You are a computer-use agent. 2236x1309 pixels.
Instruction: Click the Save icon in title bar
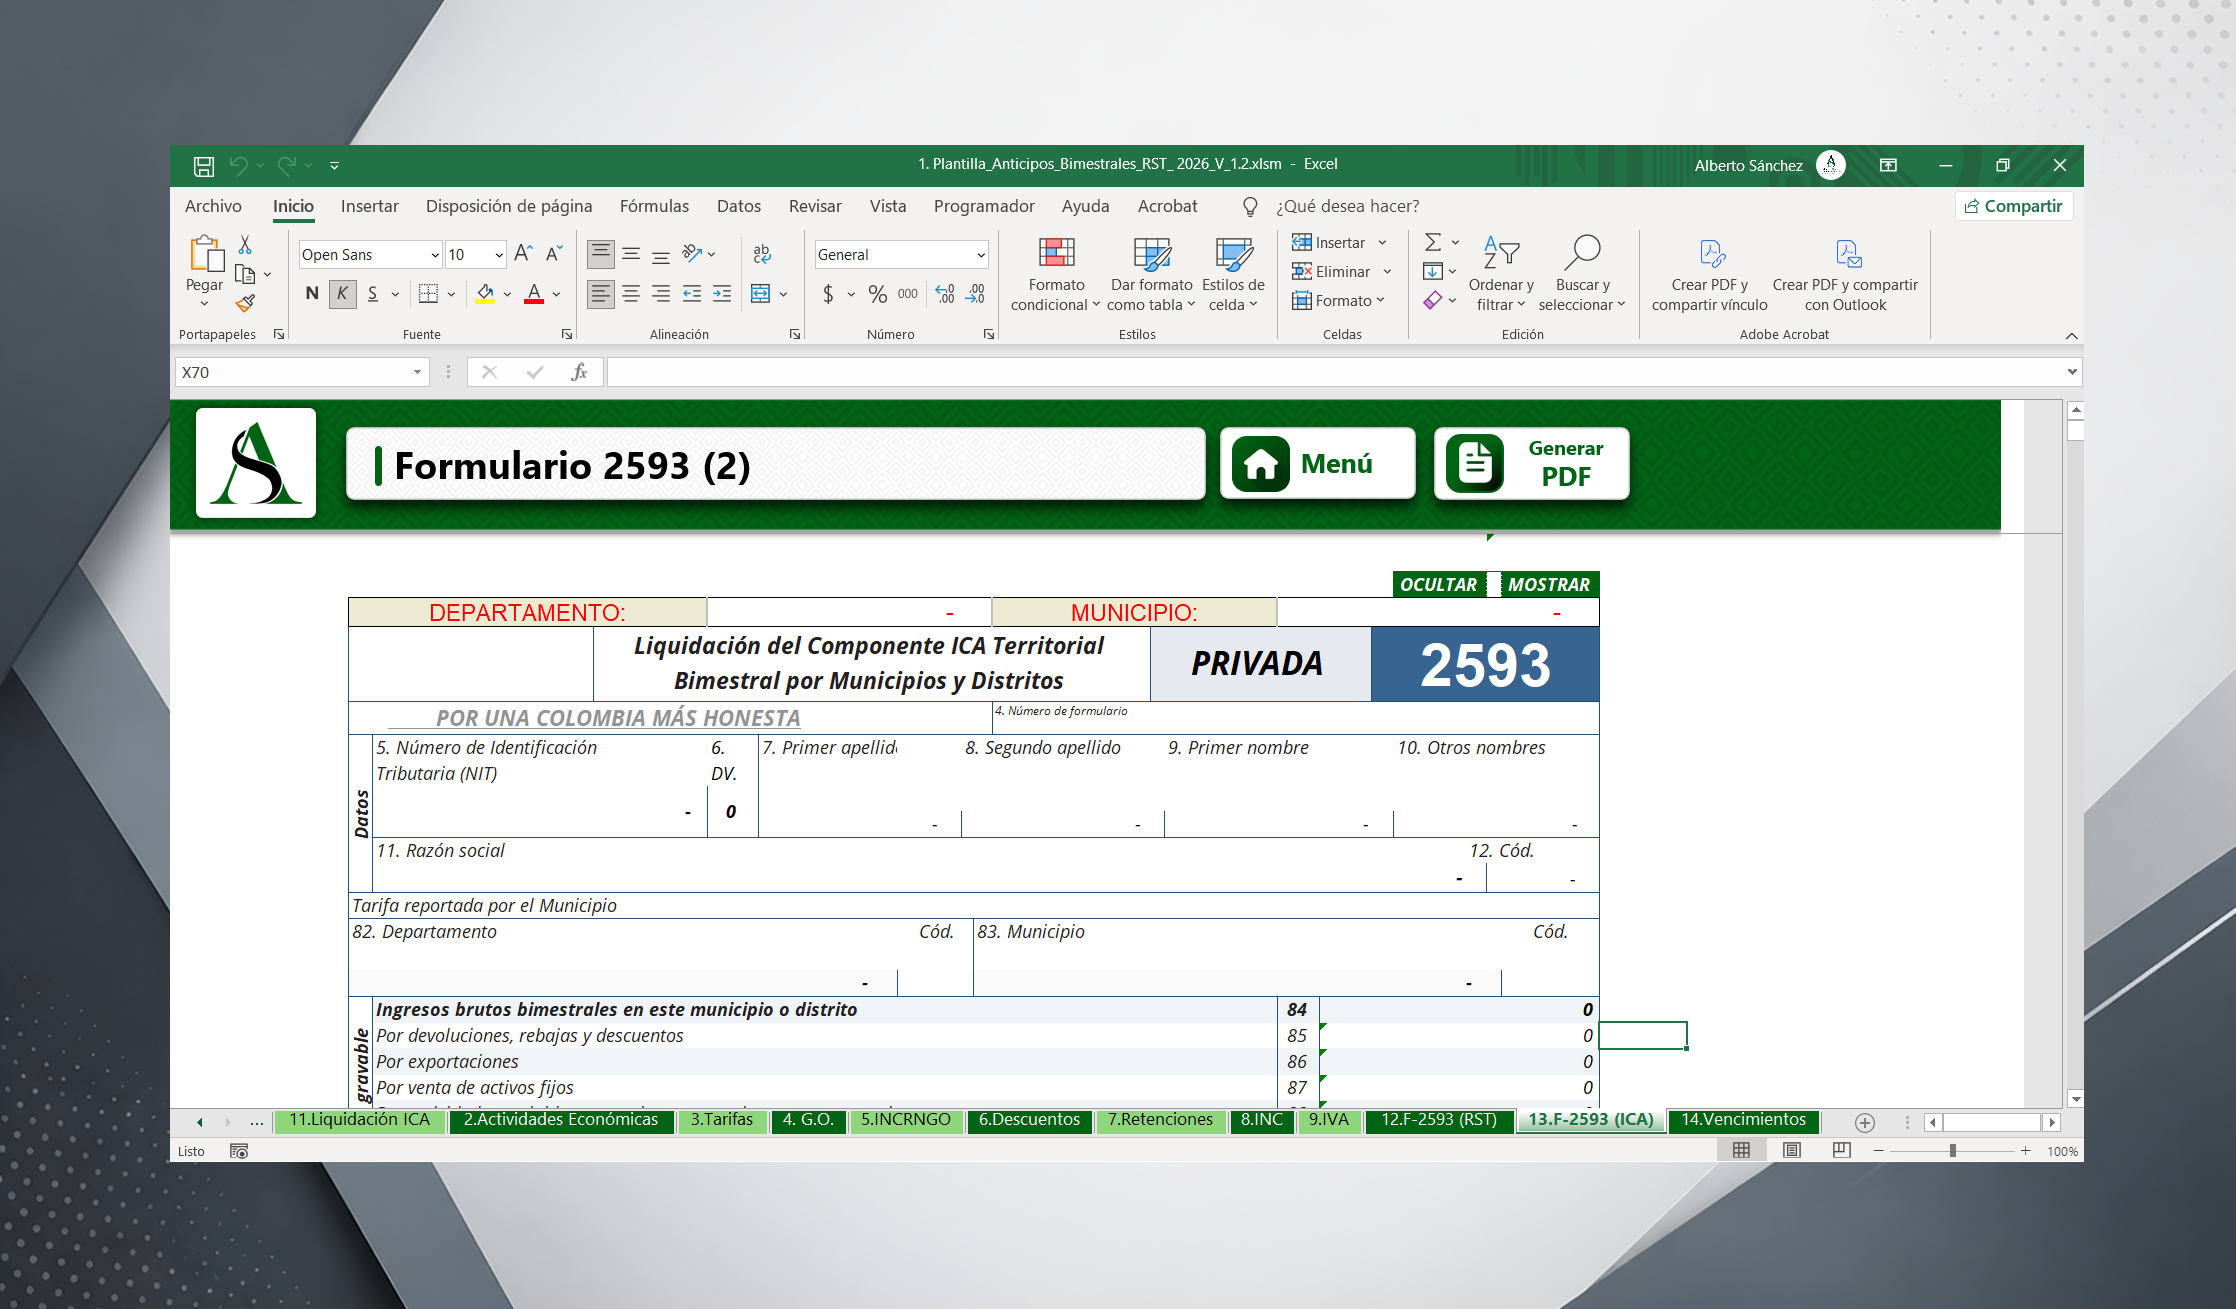click(204, 166)
